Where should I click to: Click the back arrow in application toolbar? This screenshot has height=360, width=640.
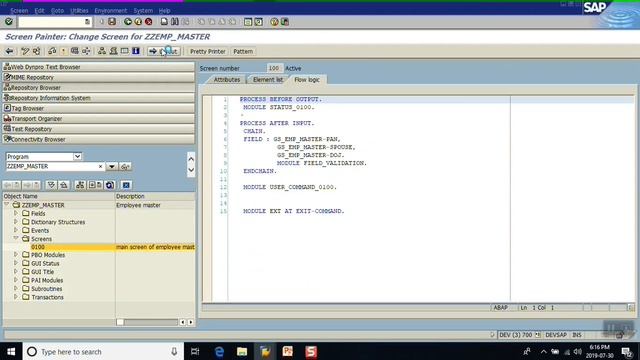pos(9,51)
